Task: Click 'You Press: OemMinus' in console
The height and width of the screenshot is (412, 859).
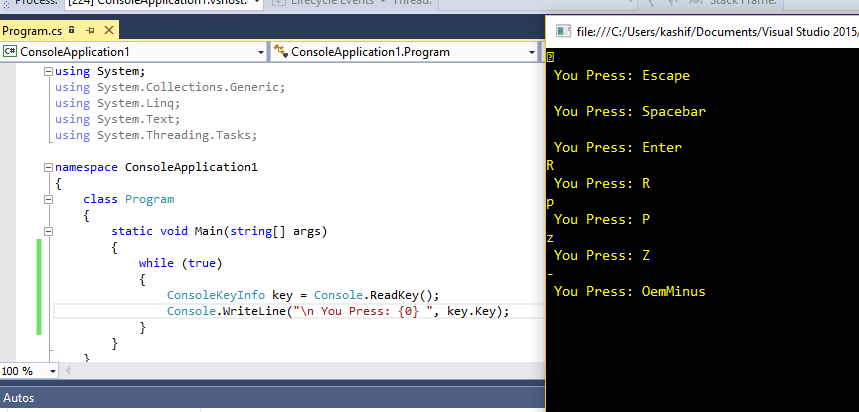Action: 630,291
